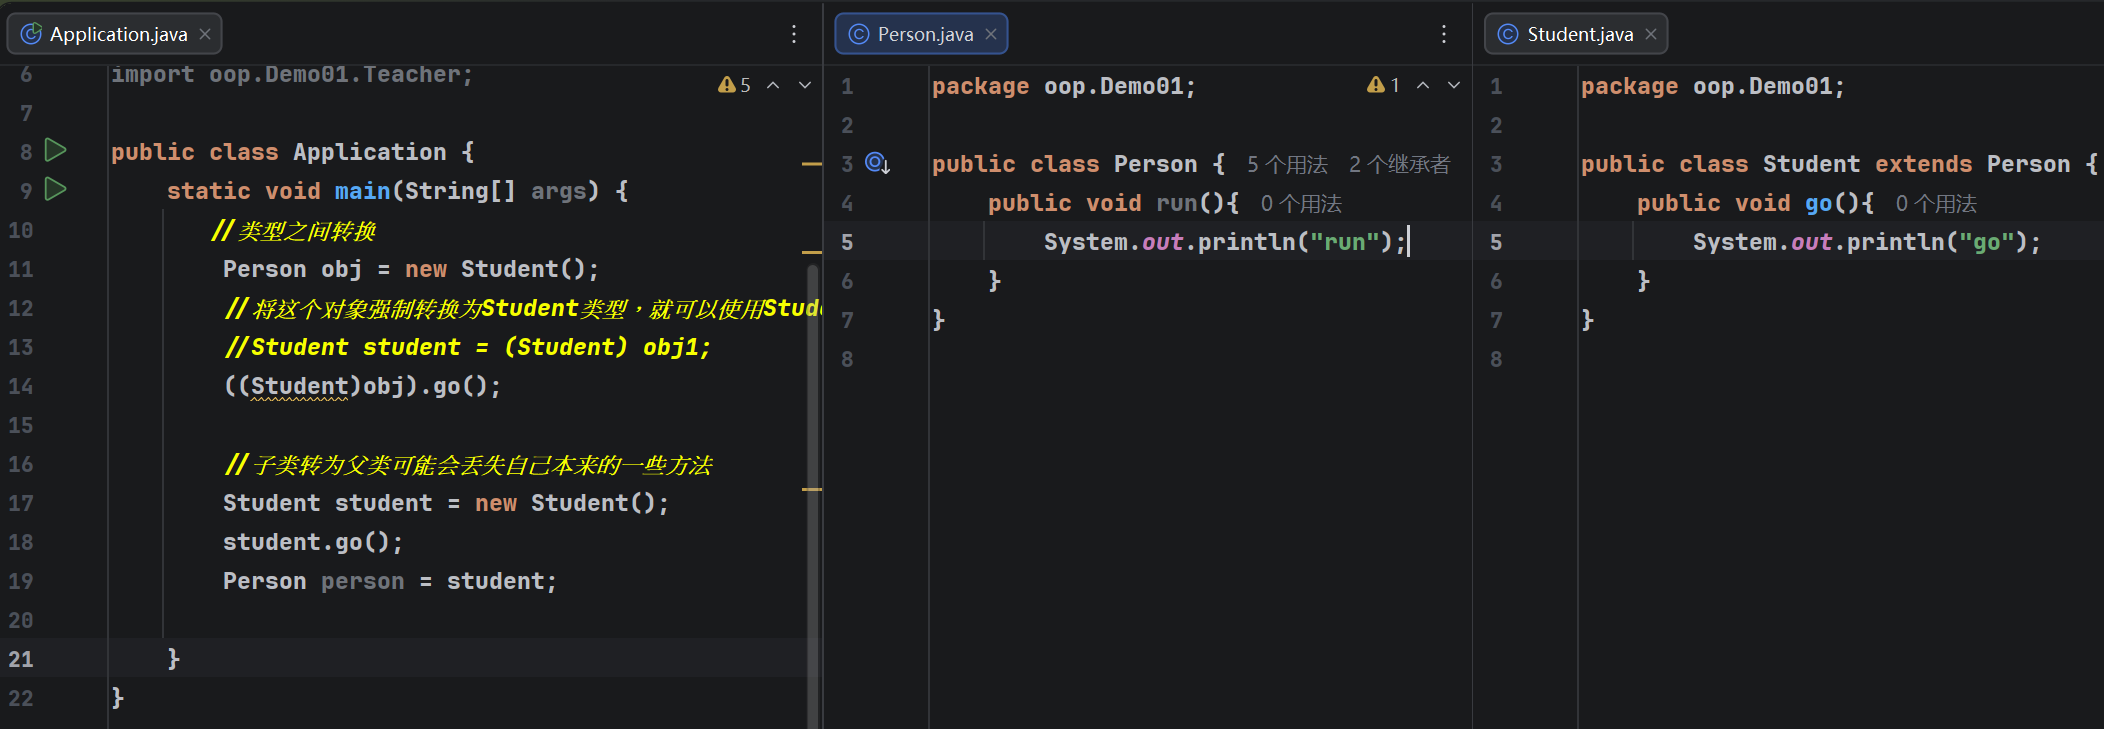Switch to the Person.java tab
The width and height of the screenshot is (2104, 729).
coord(921,34)
